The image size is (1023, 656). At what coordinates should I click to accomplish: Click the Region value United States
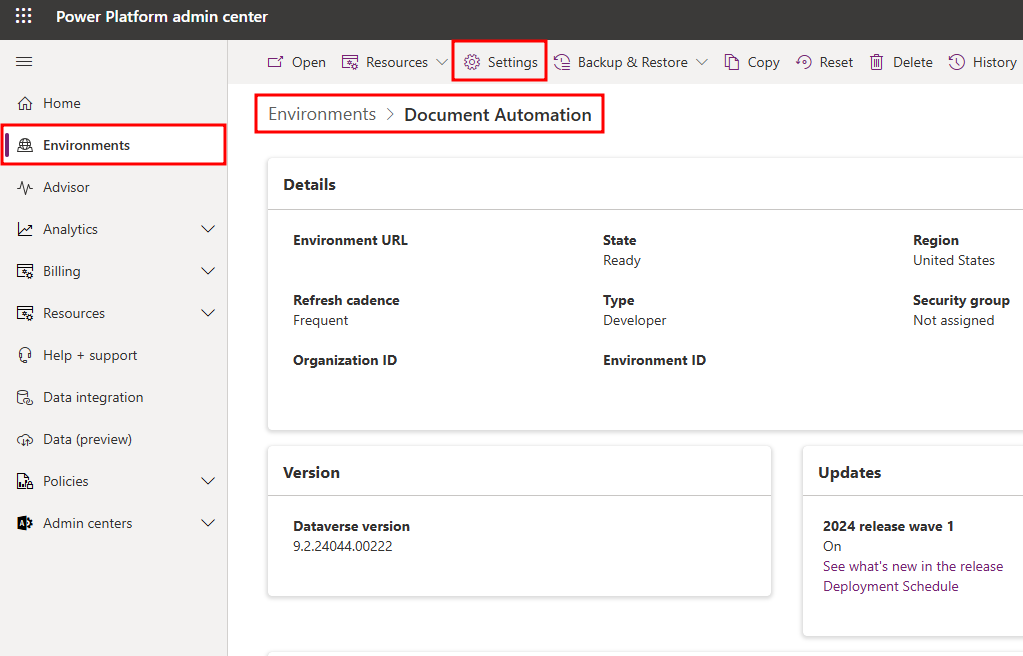tap(954, 260)
